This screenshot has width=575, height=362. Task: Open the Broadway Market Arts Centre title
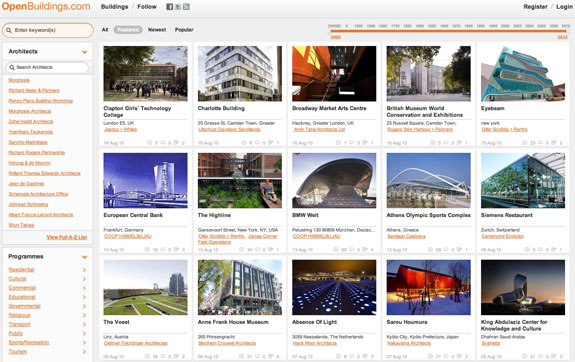coord(329,108)
